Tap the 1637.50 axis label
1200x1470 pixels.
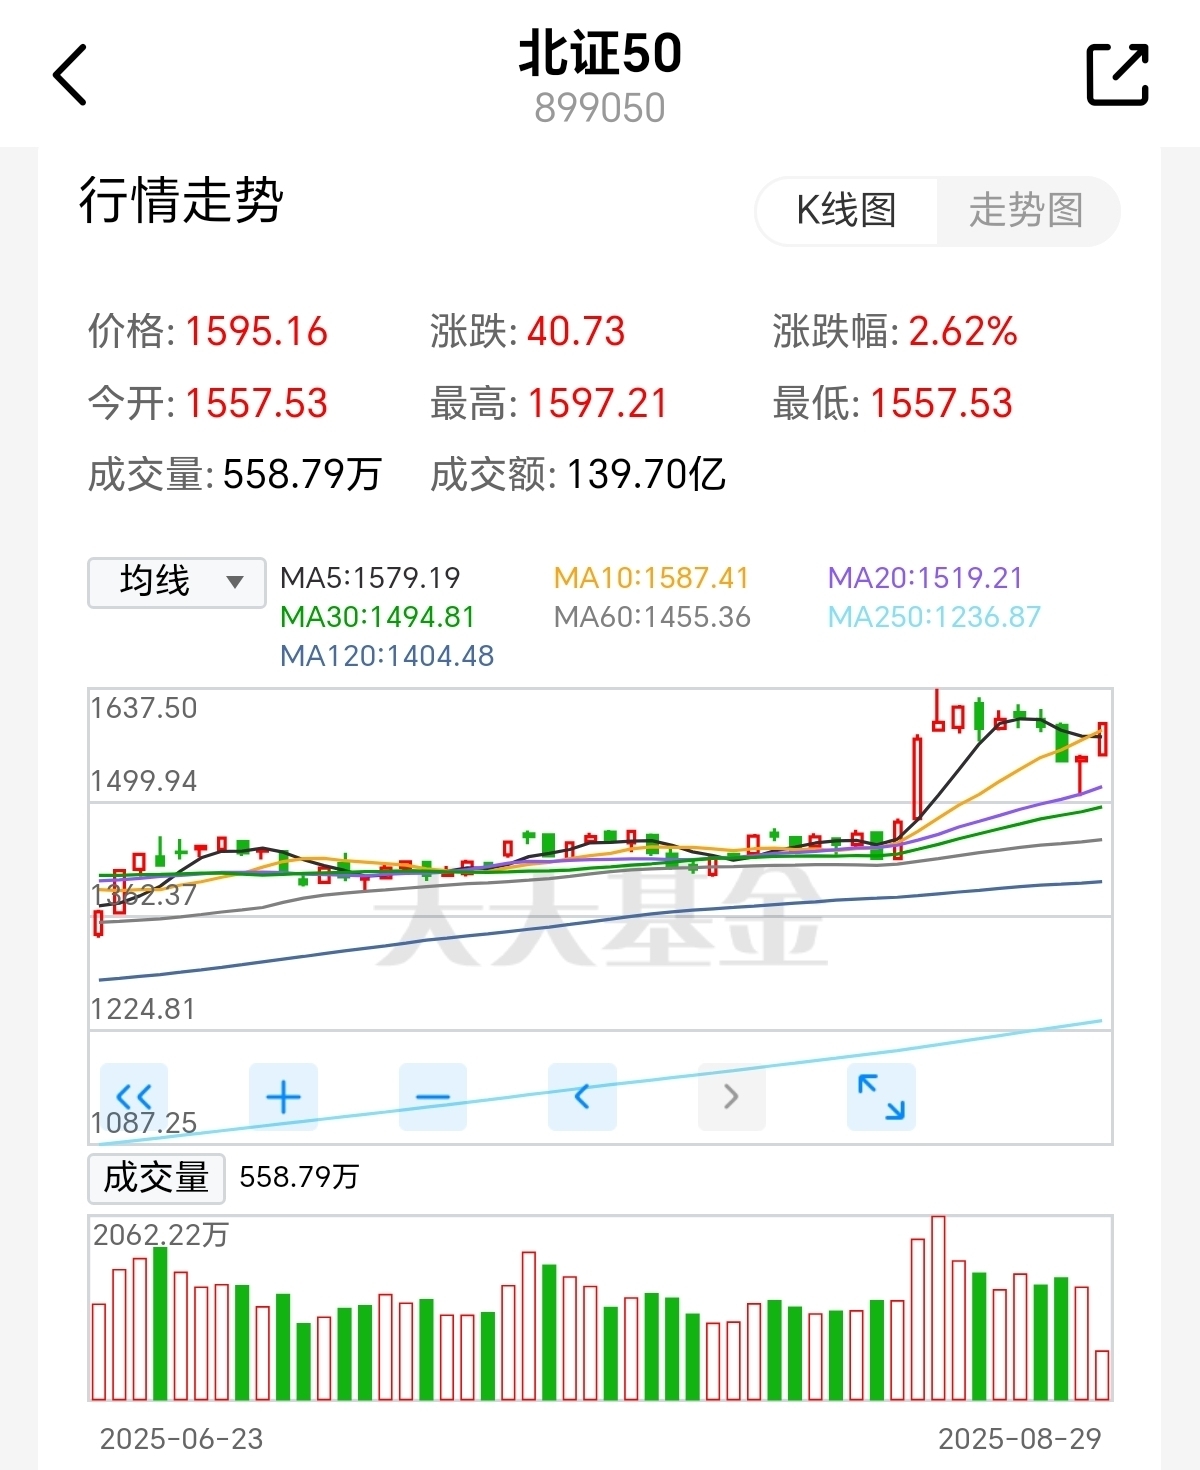click(x=144, y=708)
